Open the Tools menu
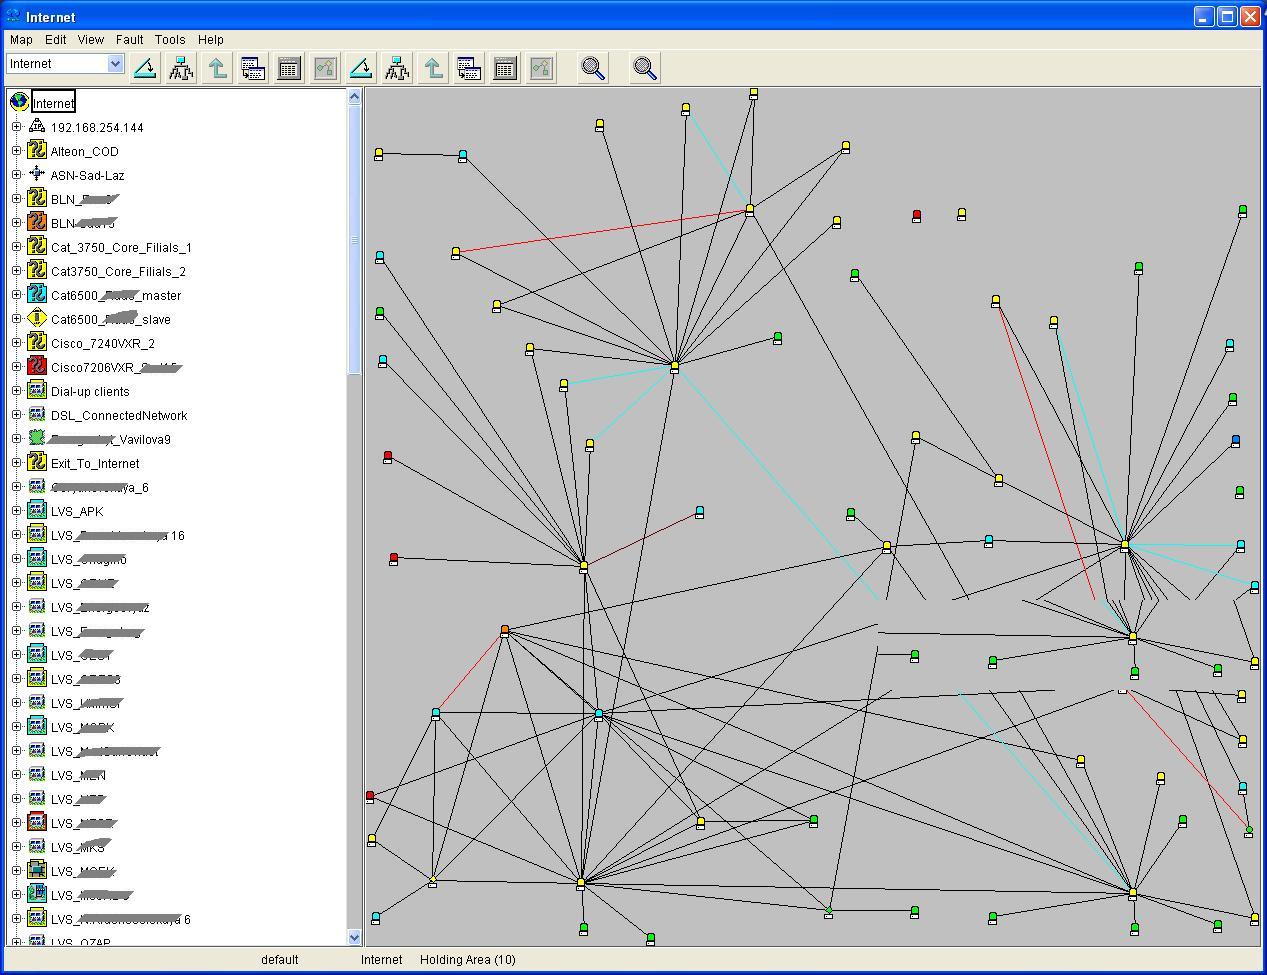1267x975 pixels. pyautogui.click(x=169, y=40)
